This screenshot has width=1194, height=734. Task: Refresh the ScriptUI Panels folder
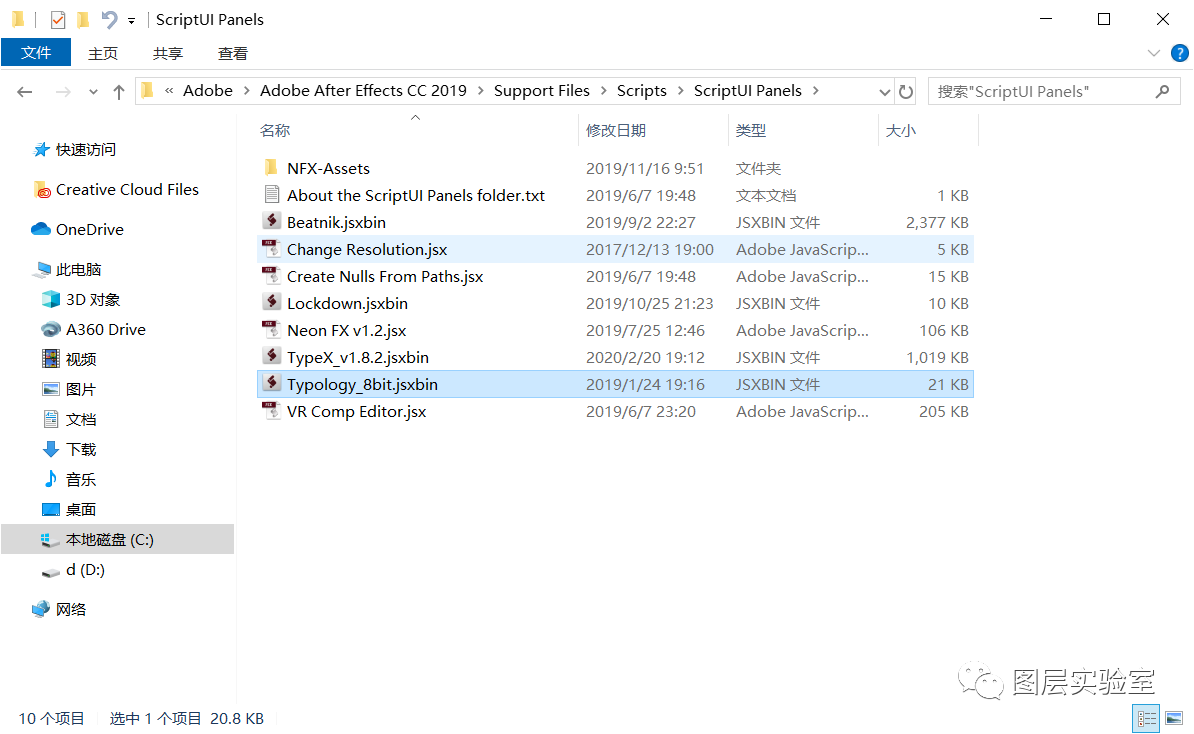905,91
